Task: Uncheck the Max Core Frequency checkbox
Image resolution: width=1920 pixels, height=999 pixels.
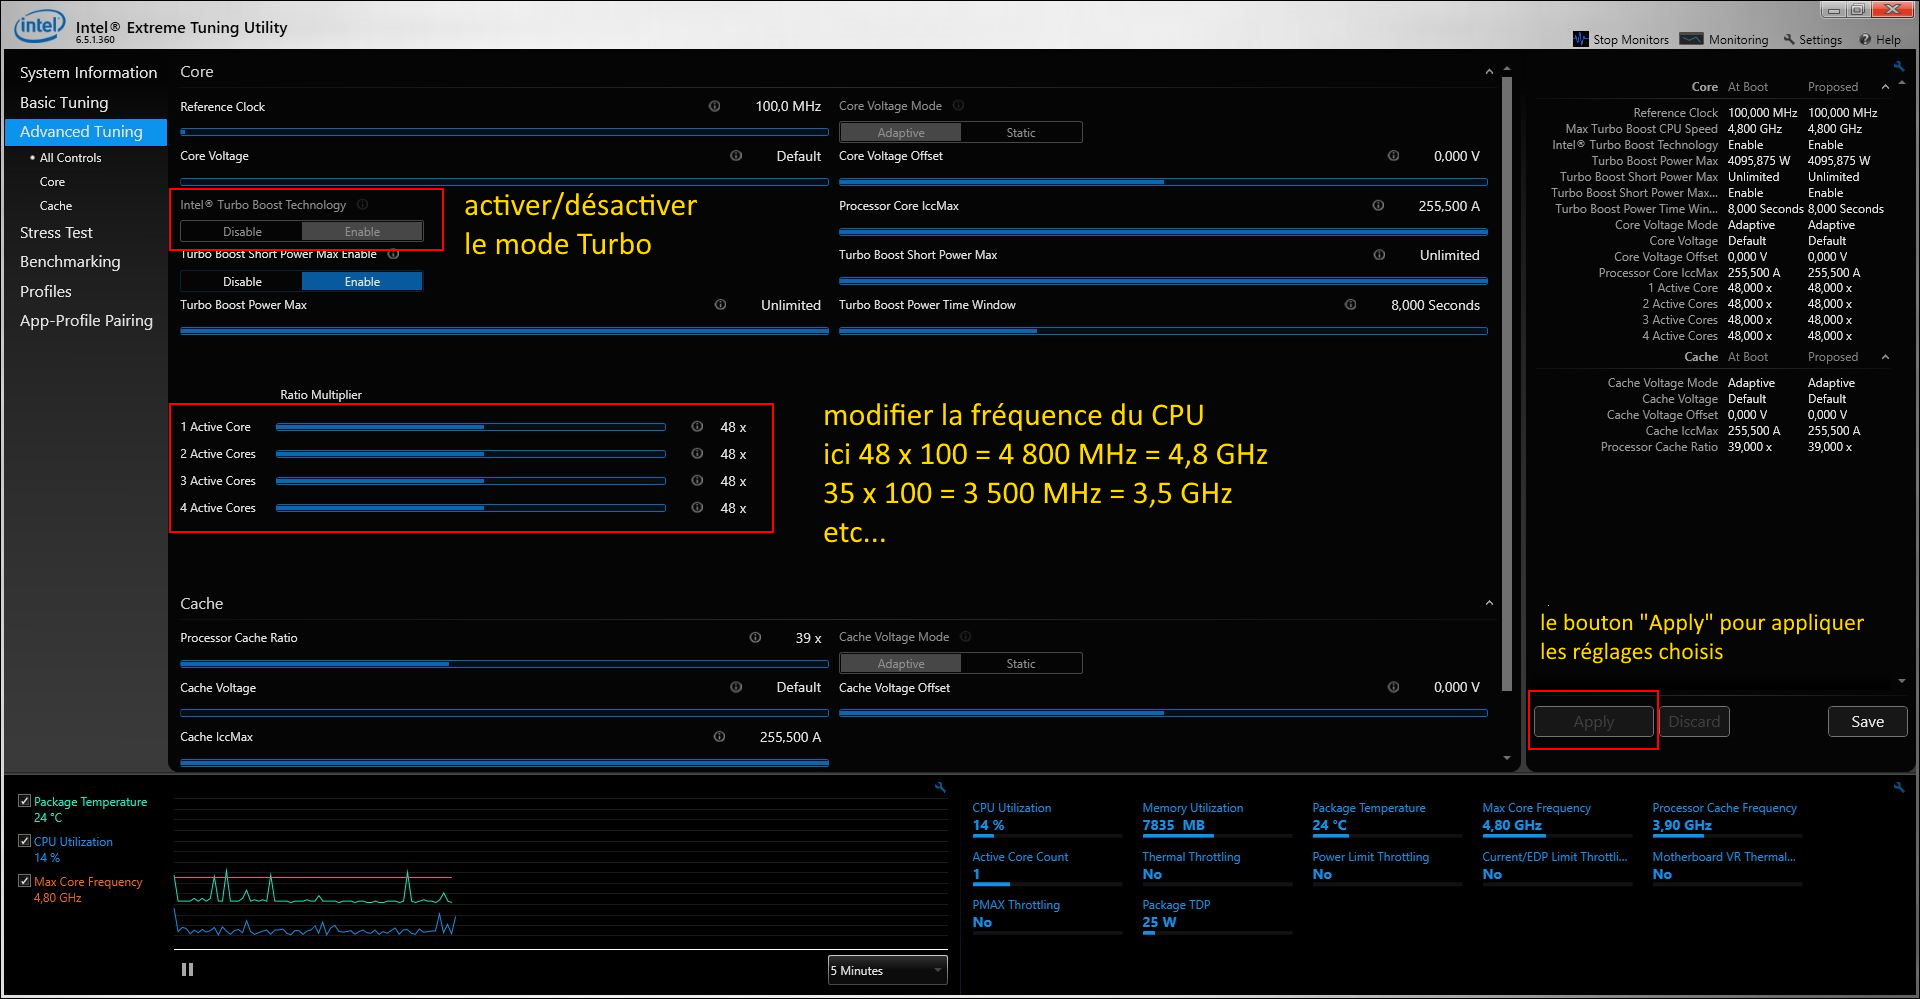Action: (24, 881)
